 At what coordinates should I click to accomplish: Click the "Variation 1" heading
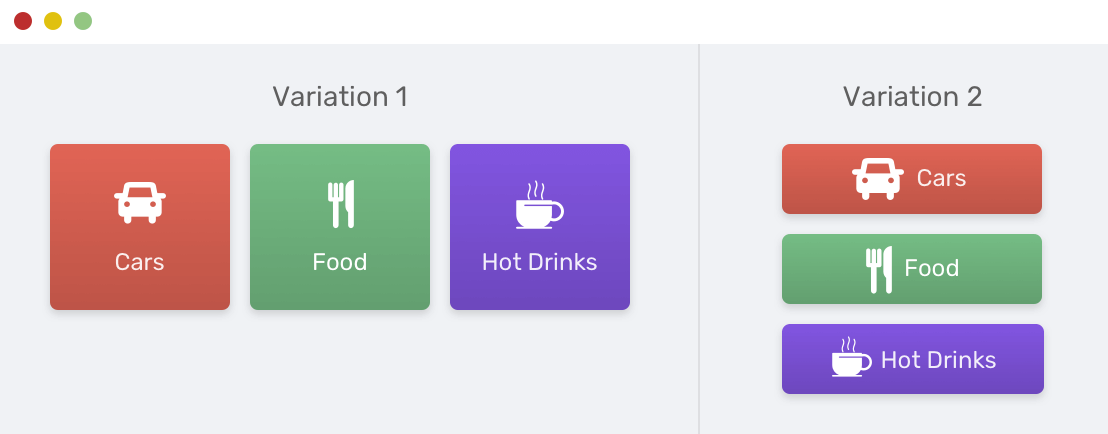341,97
